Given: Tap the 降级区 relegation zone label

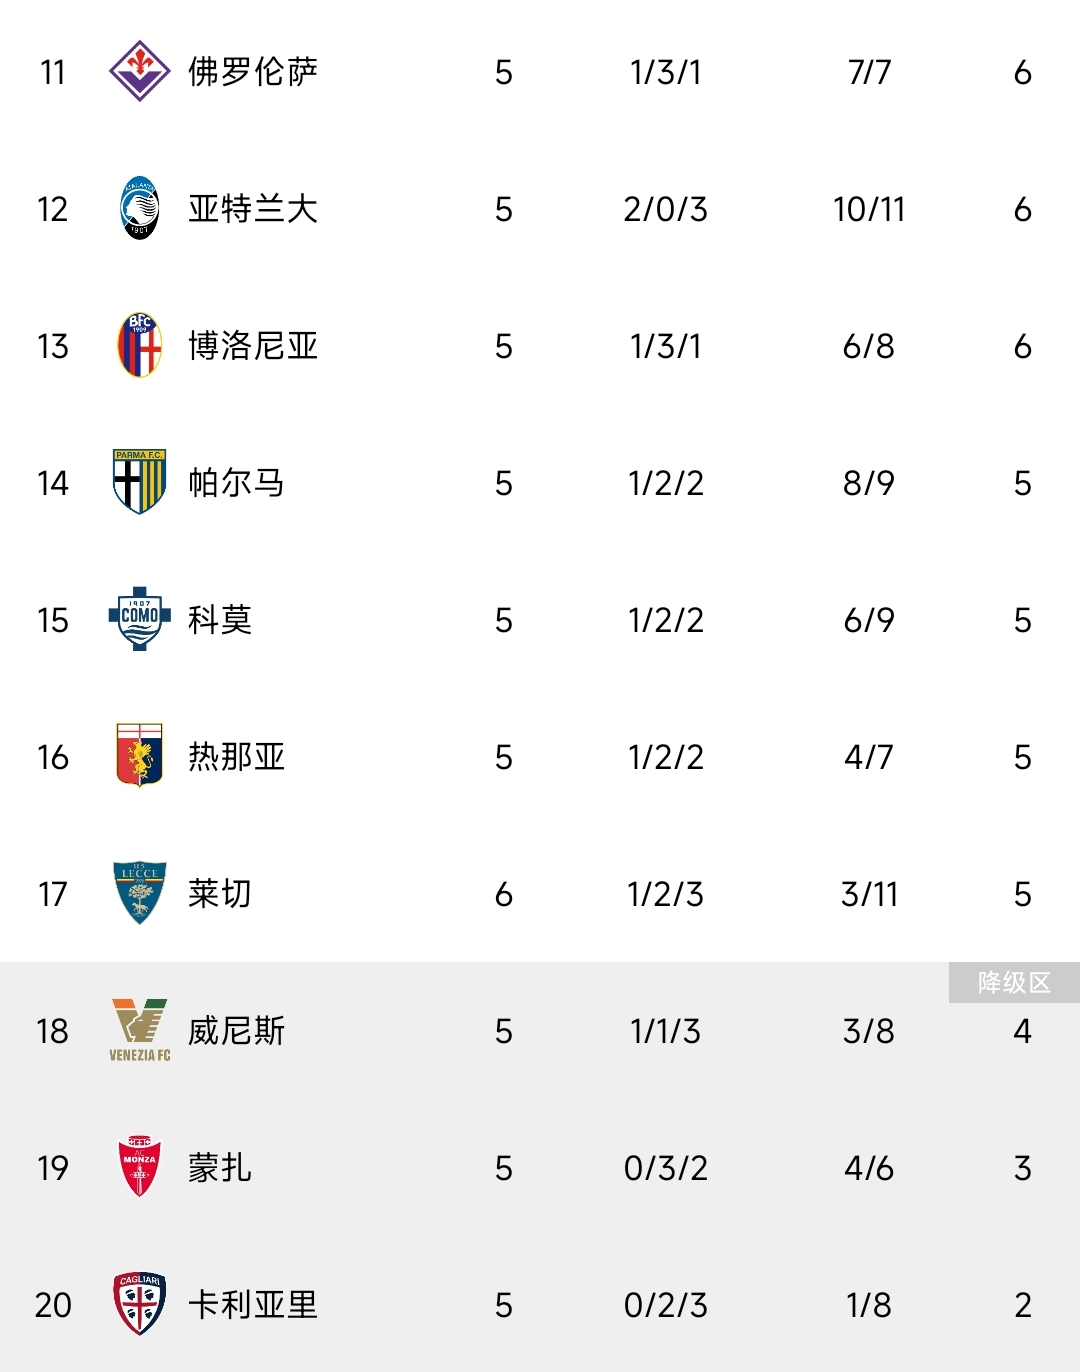Looking at the screenshot, I should 1014,982.
